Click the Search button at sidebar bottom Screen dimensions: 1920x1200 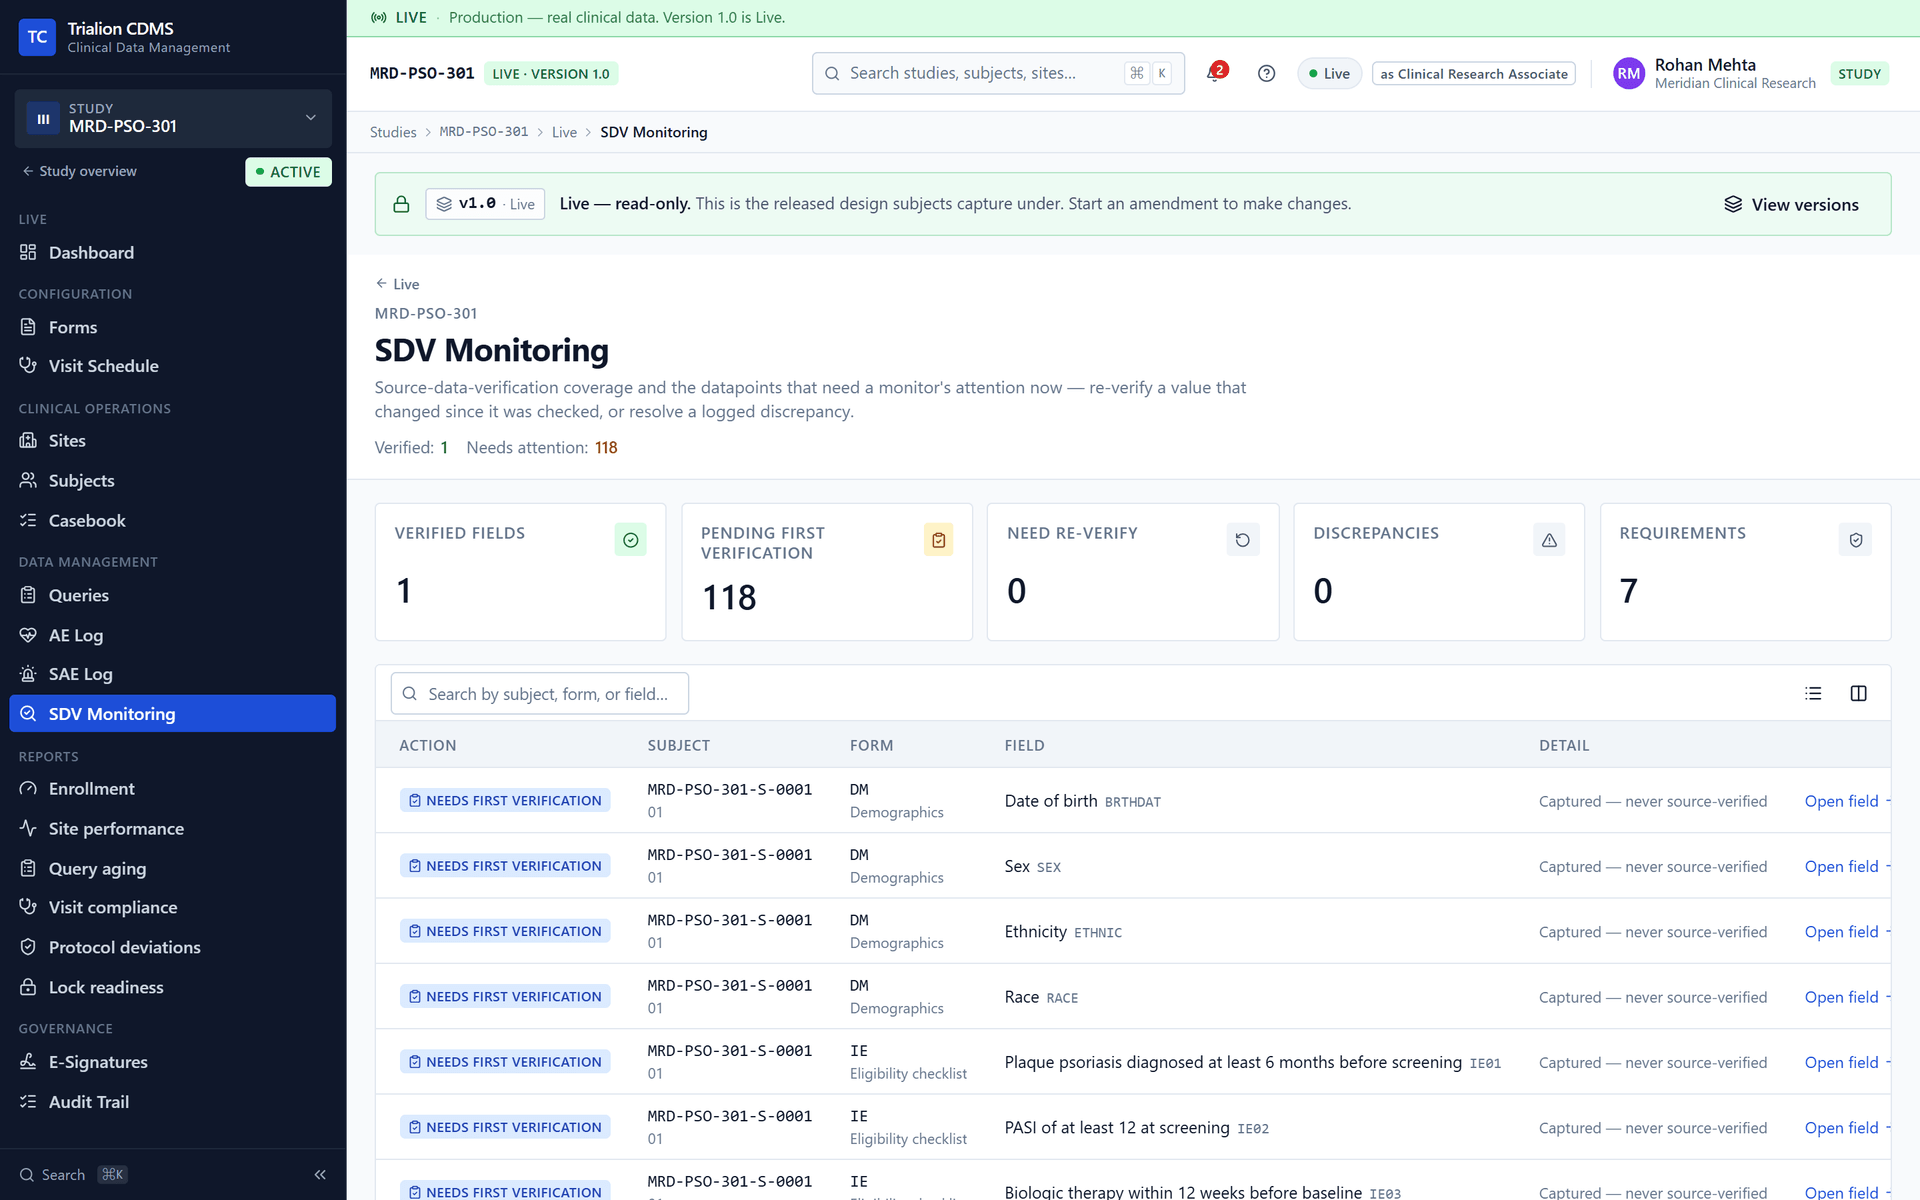point(73,1175)
